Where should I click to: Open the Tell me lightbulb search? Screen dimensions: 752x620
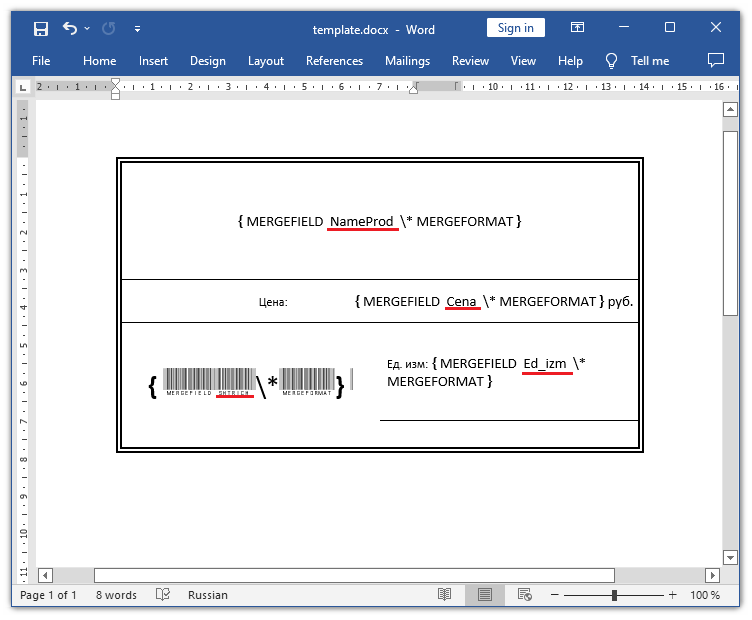tap(612, 61)
